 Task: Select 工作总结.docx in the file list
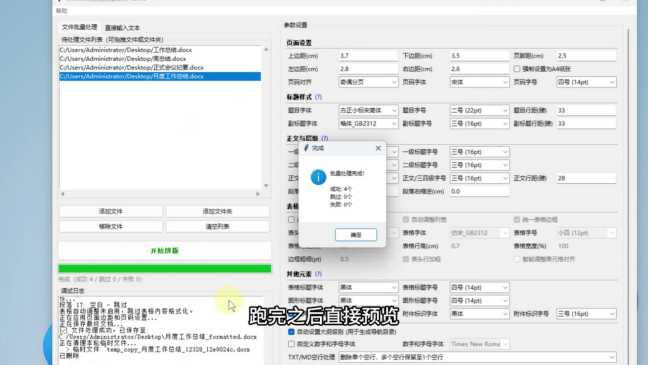[x=160, y=50]
